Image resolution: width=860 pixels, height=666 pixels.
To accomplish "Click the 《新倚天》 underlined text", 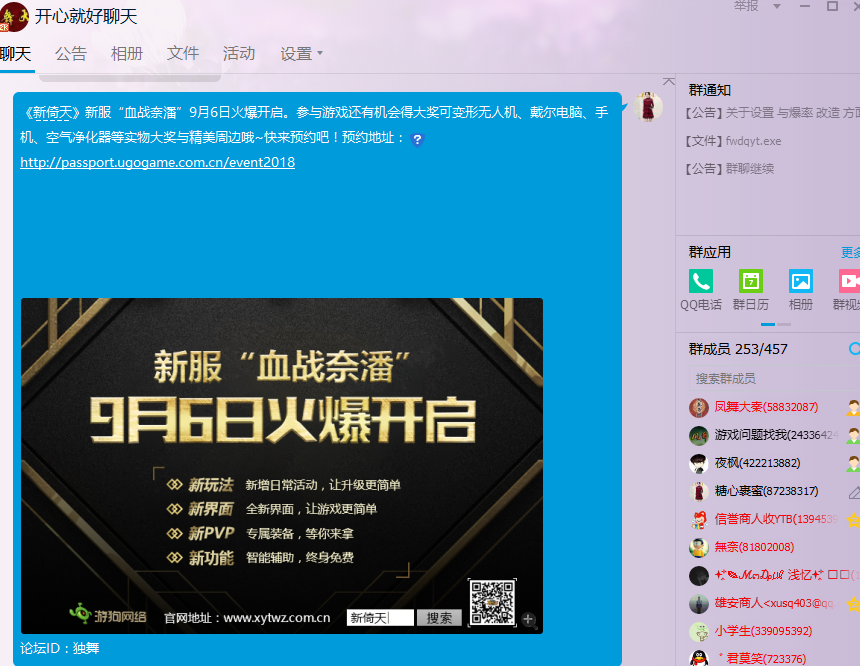I will tap(52, 113).
